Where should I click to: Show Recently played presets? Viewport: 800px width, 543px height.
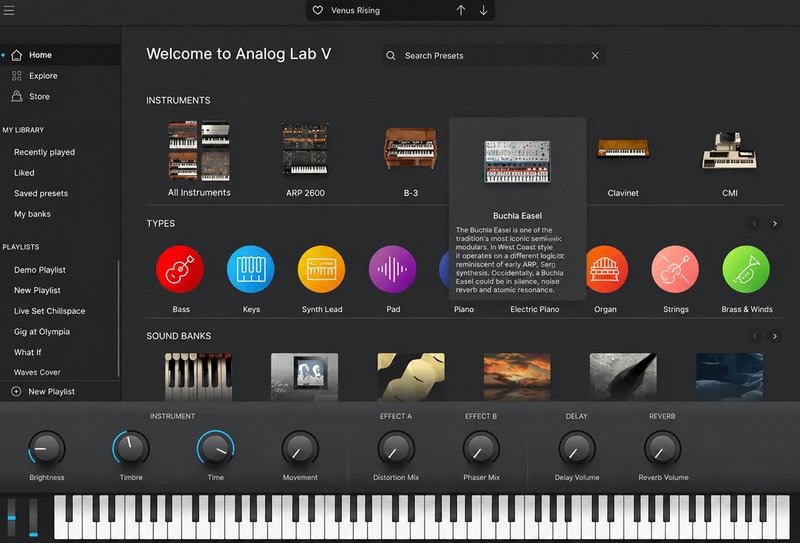[x=44, y=152]
